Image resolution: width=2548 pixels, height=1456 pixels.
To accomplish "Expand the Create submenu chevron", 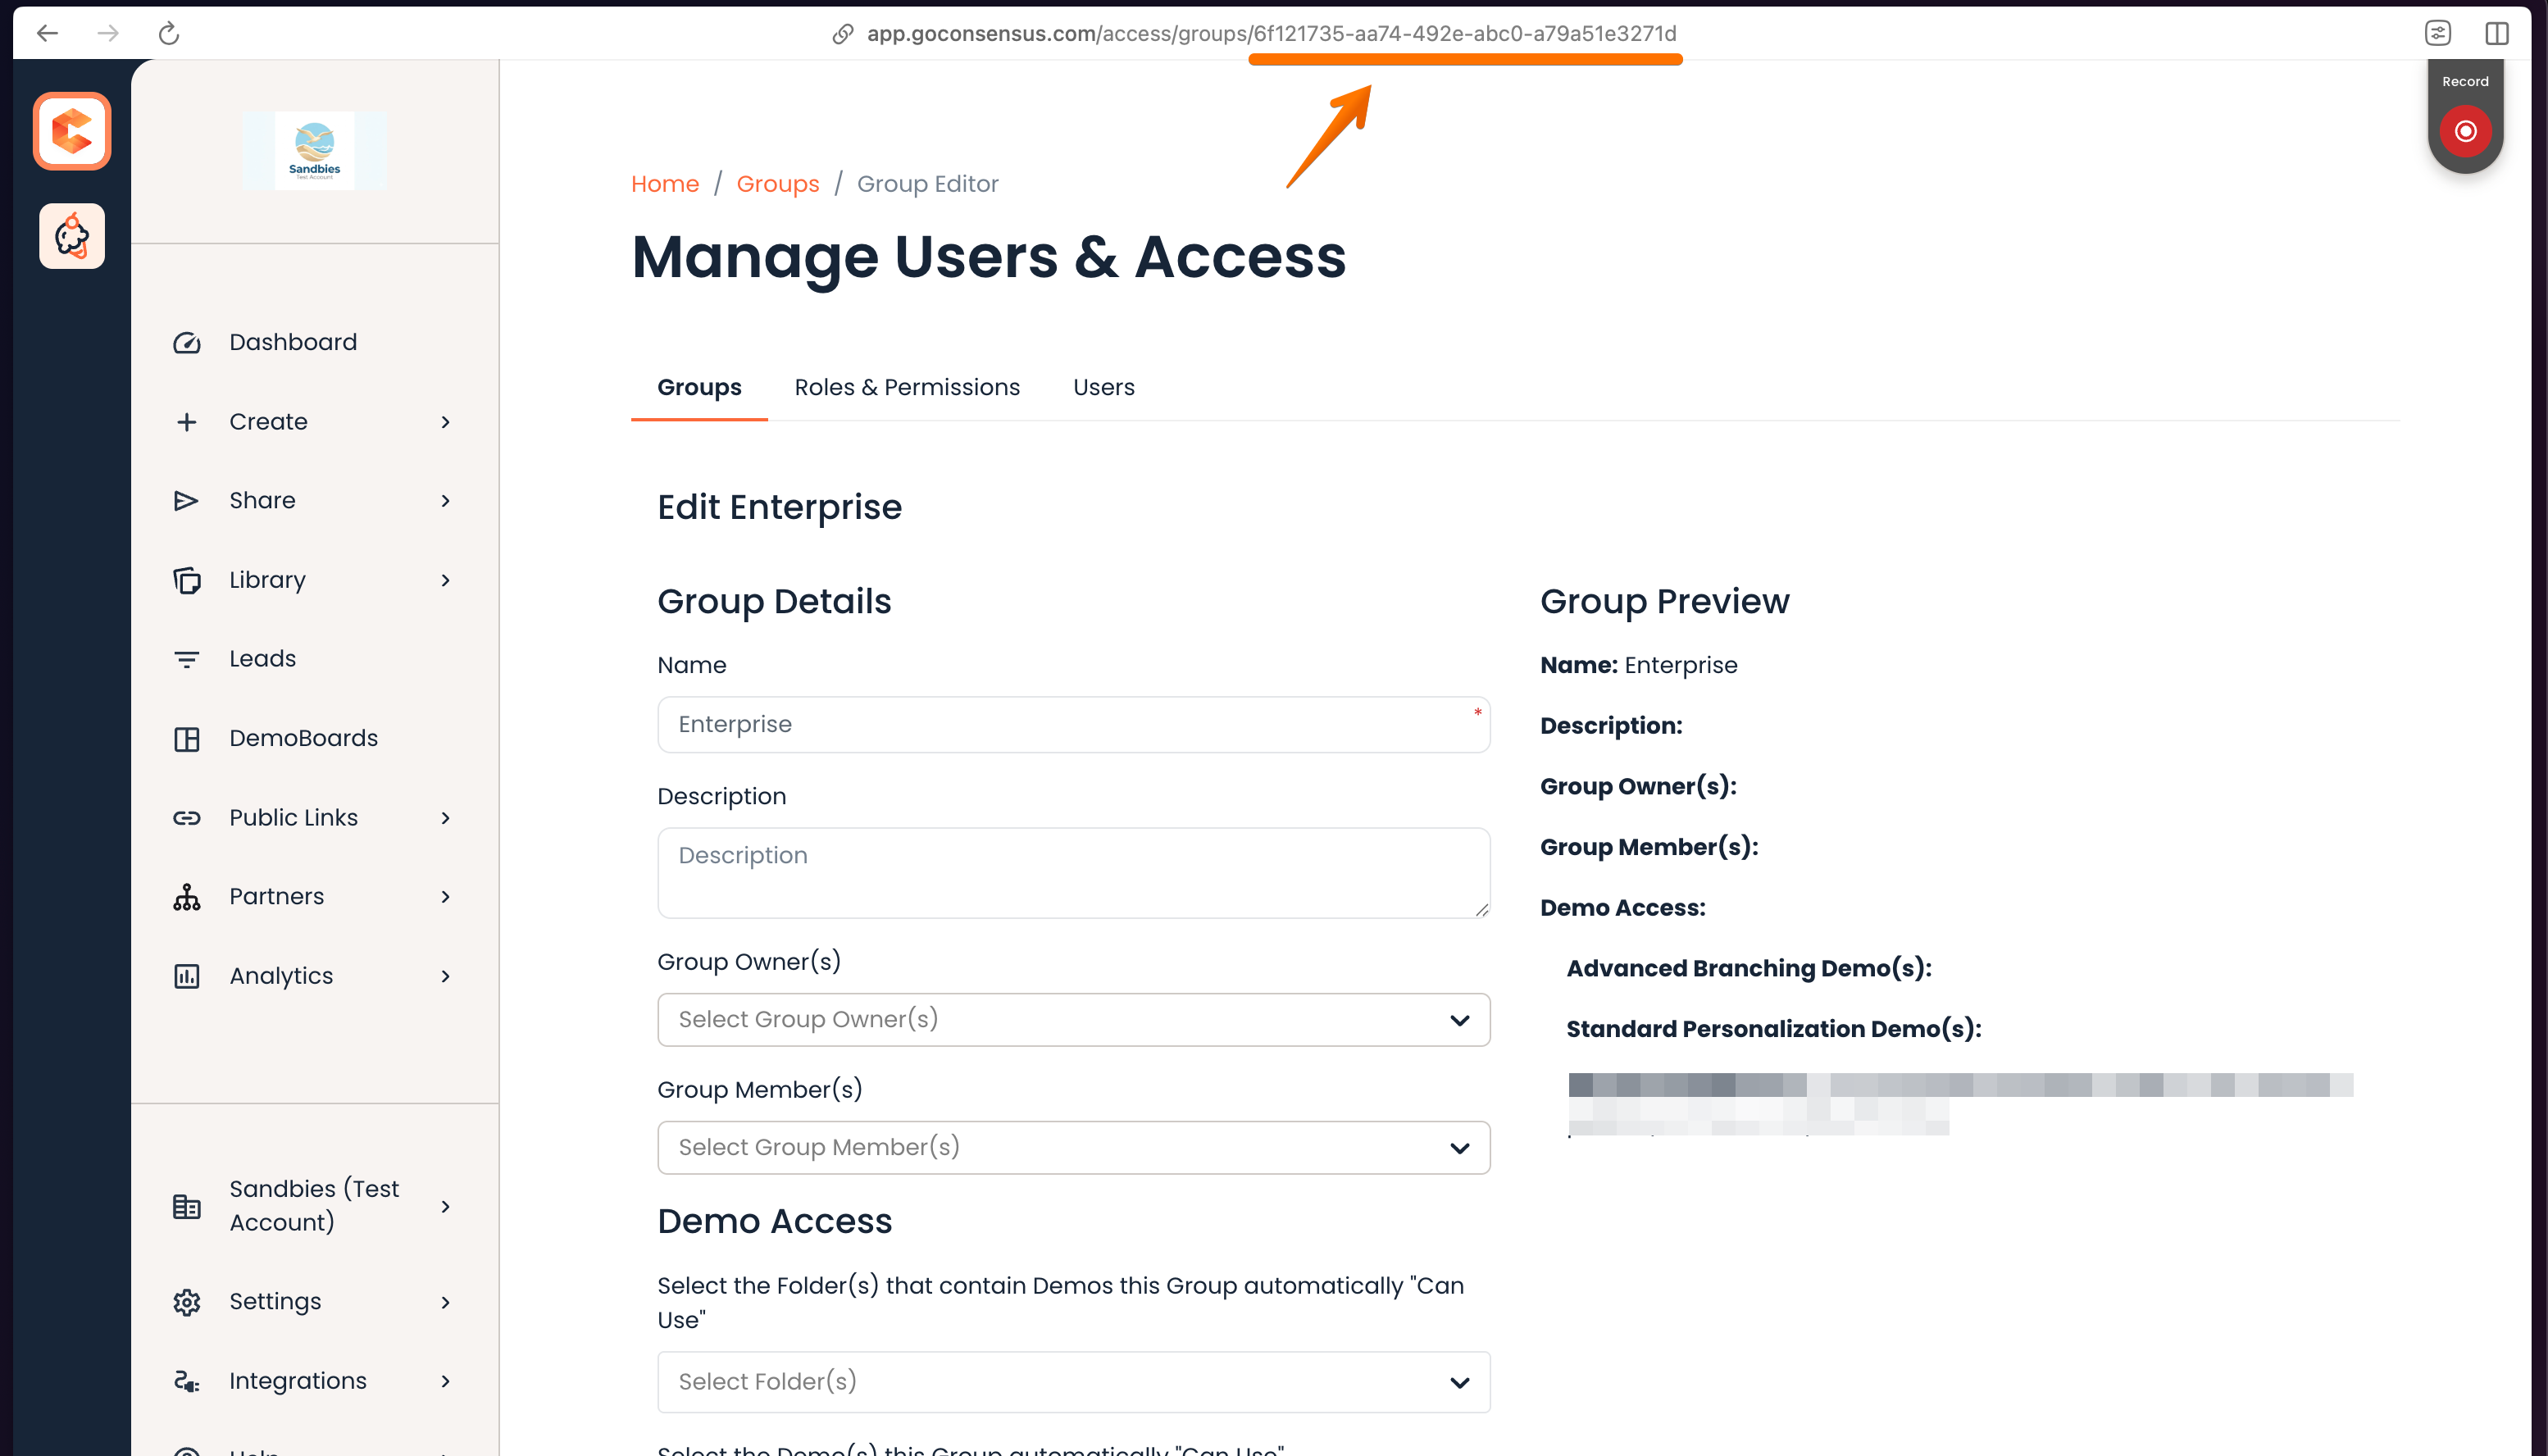I will point(446,422).
